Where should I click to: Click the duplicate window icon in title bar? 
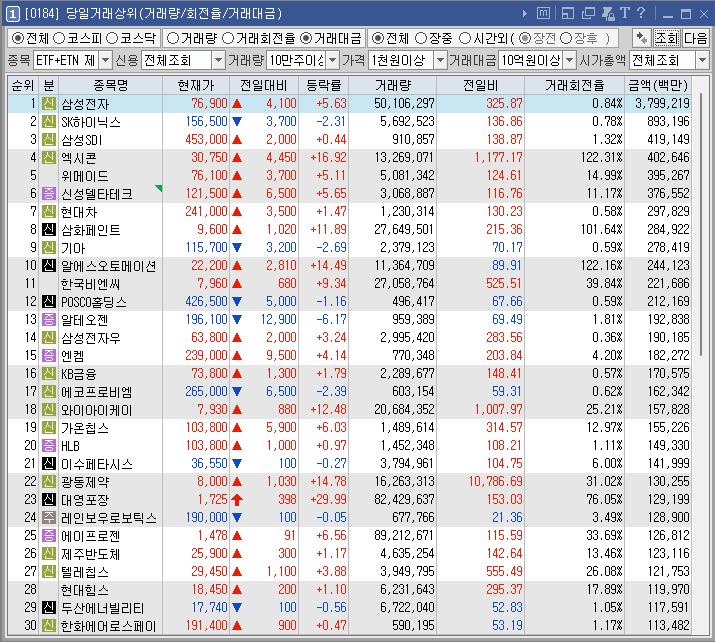click(588, 14)
